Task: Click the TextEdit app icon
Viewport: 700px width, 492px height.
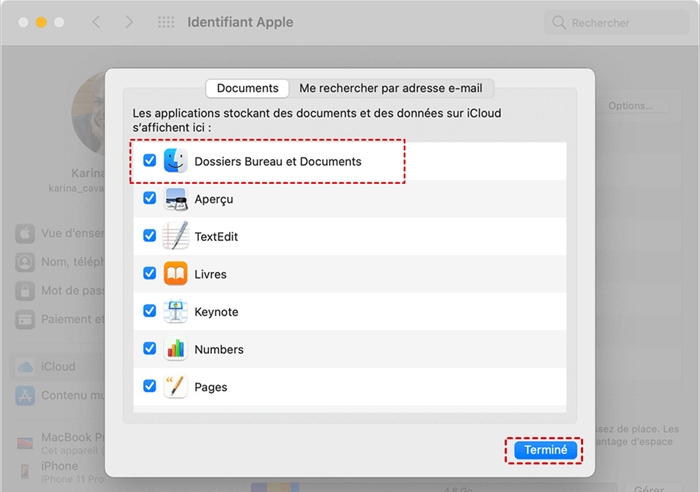Action: tap(176, 237)
